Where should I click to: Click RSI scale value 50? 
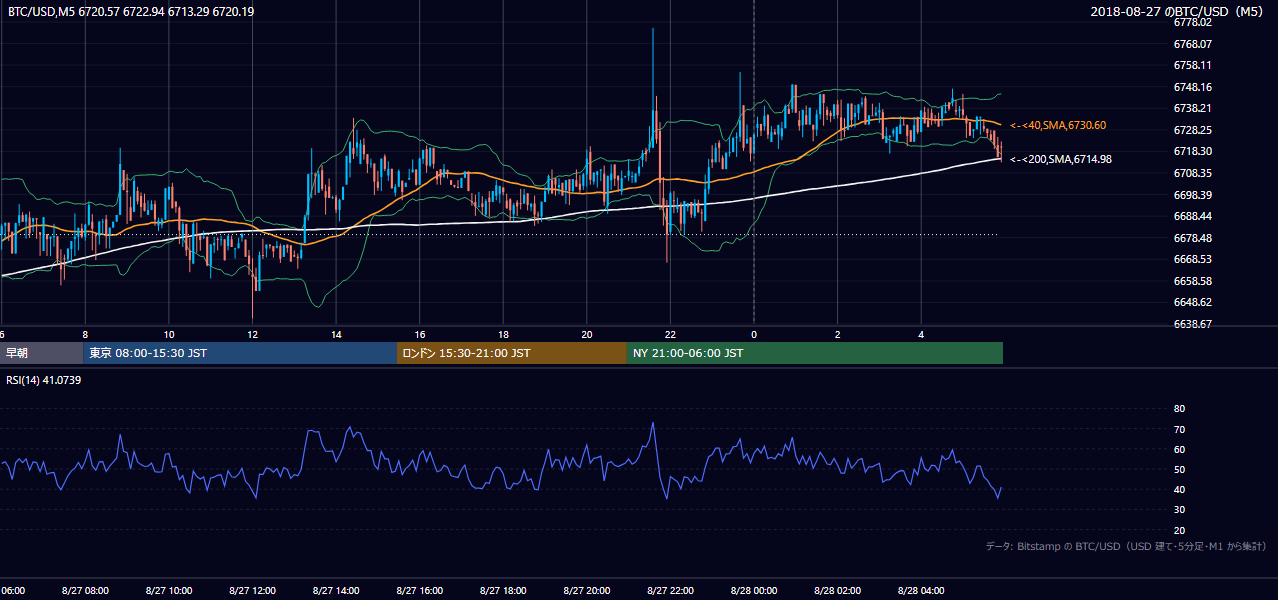click(1179, 469)
